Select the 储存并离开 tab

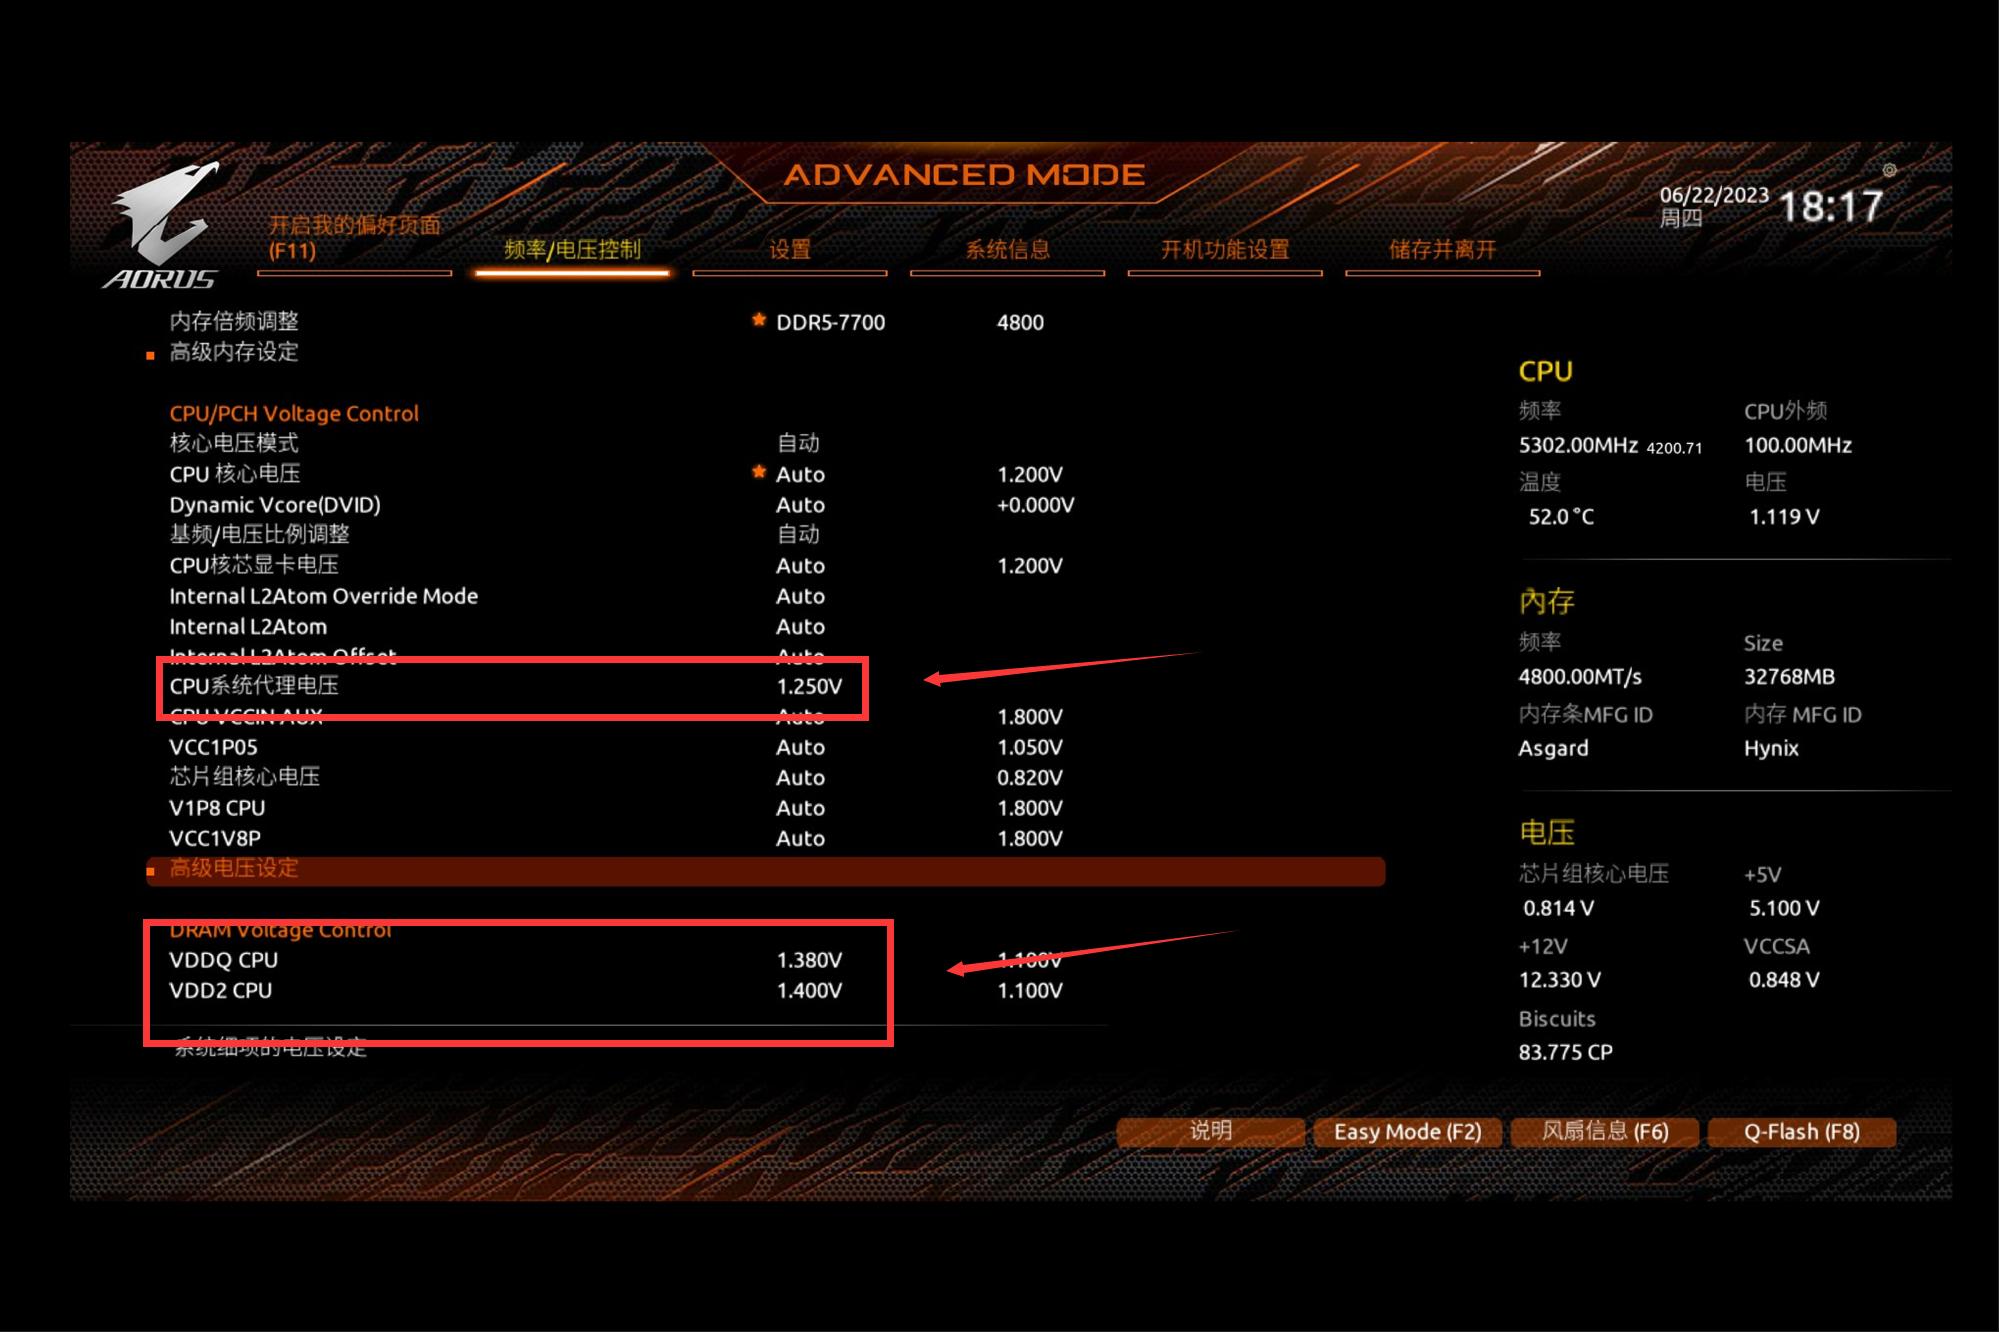(1442, 250)
